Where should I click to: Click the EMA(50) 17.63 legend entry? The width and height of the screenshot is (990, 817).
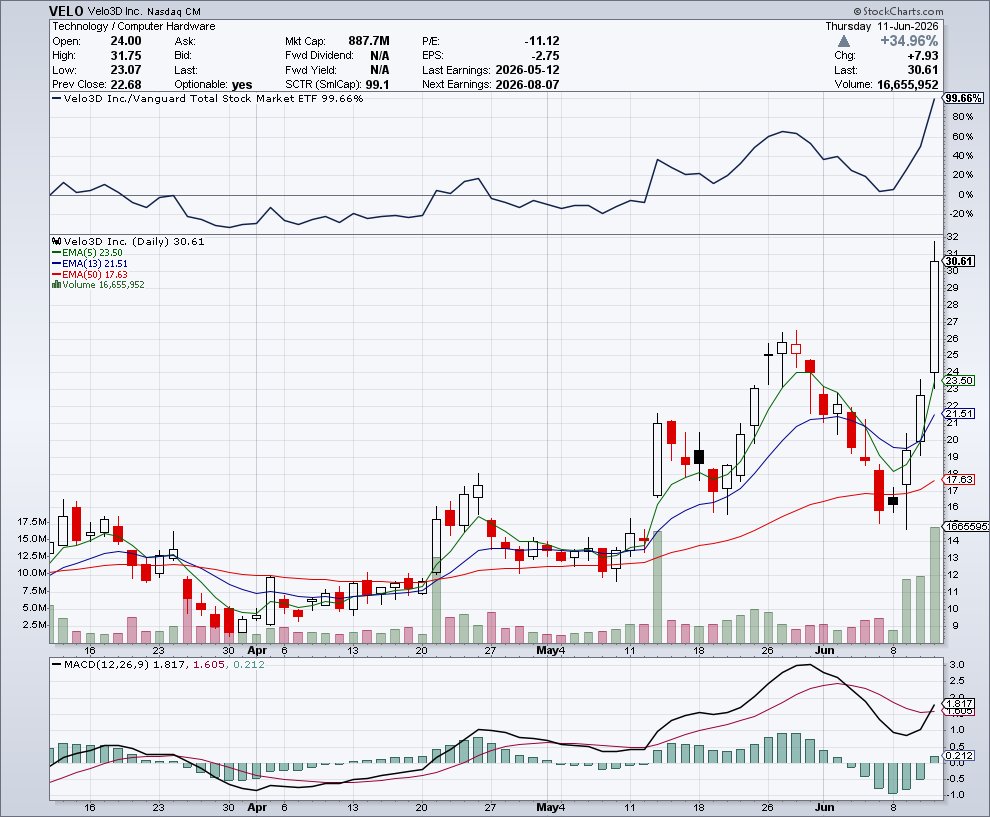click(90, 274)
